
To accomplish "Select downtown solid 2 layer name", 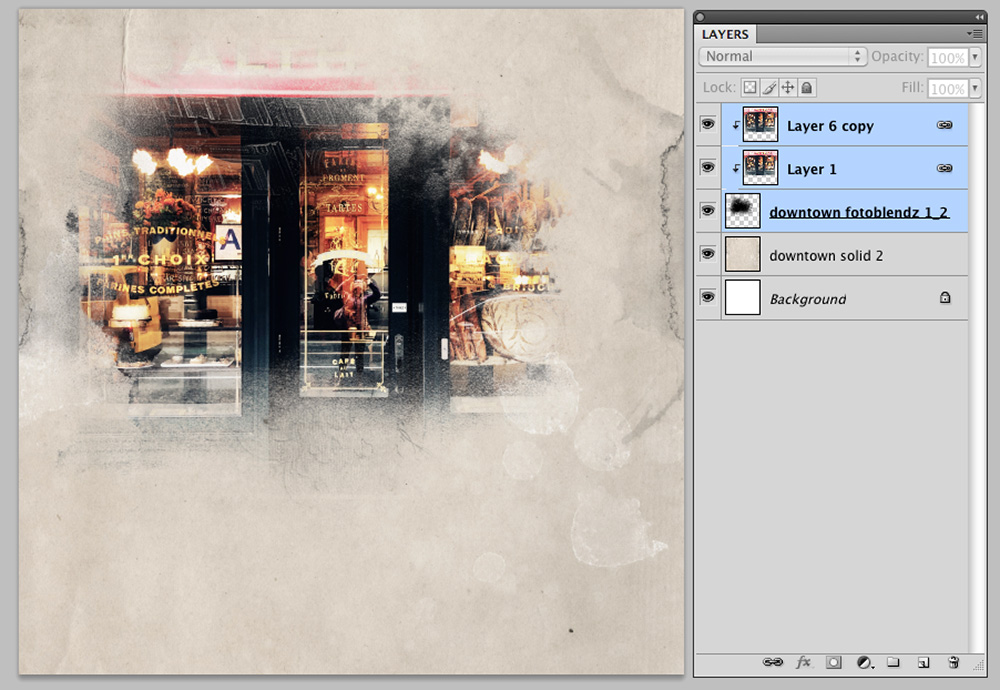I will [x=826, y=256].
